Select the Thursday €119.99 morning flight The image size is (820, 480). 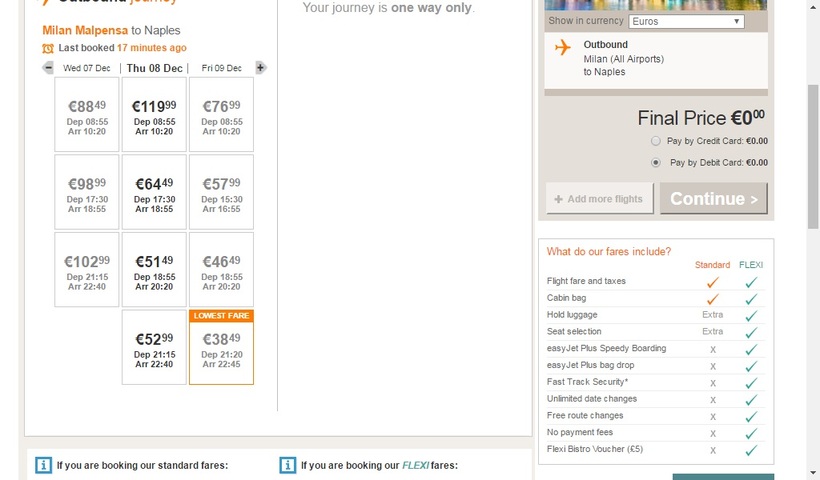[x=154, y=115]
